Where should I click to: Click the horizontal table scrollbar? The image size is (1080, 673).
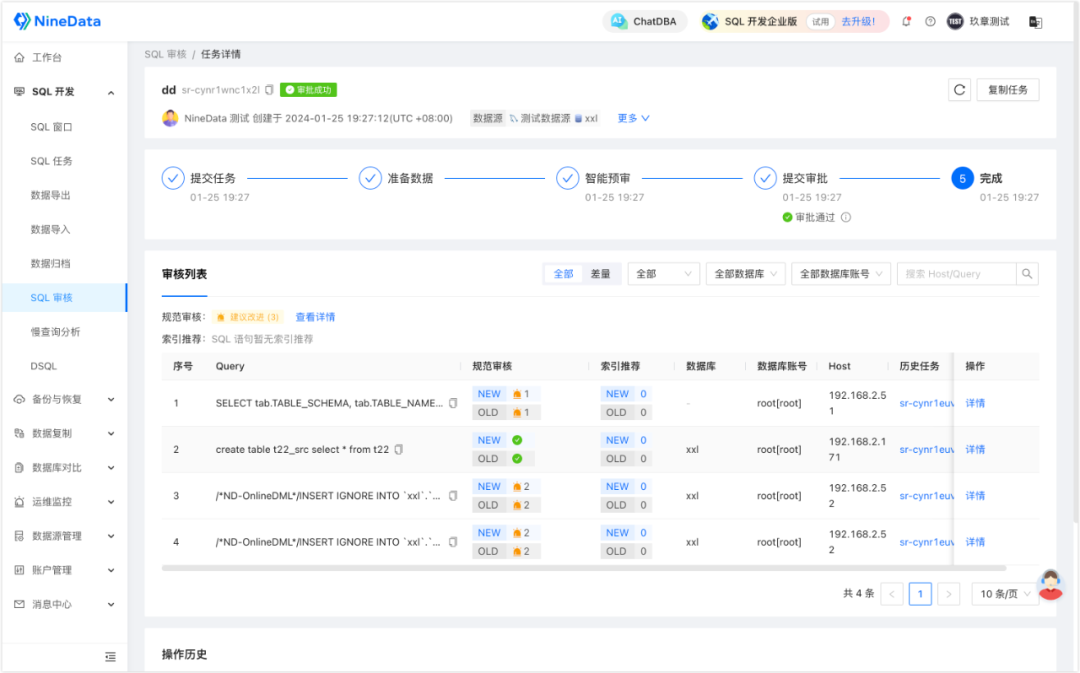pos(584,568)
